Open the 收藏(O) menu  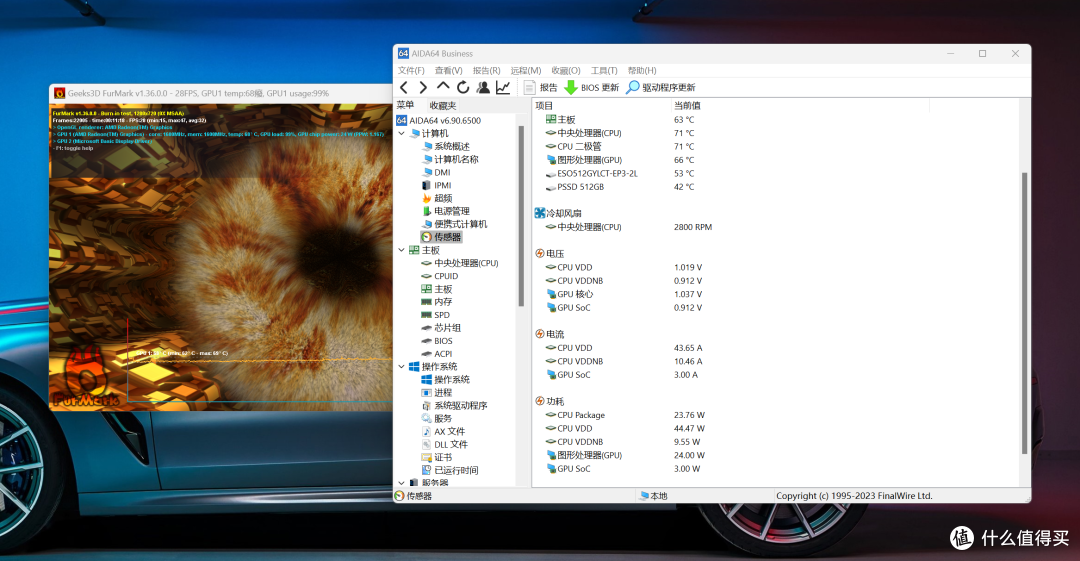[565, 70]
